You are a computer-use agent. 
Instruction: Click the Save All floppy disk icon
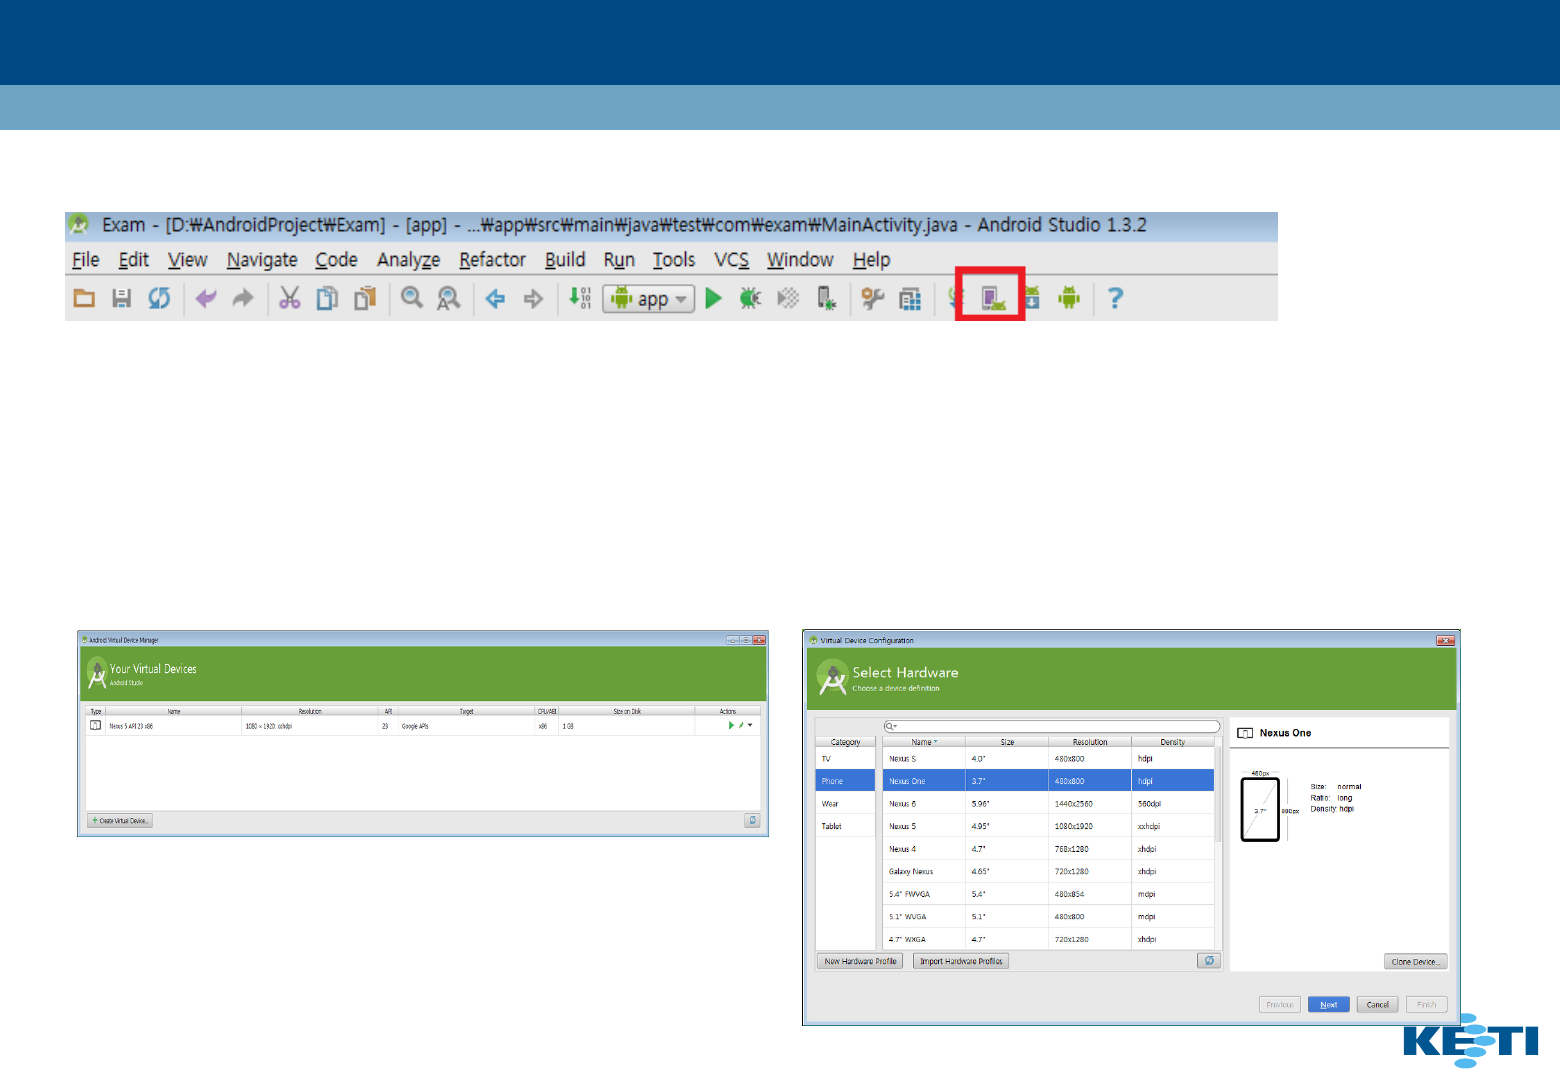pos(122,298)
